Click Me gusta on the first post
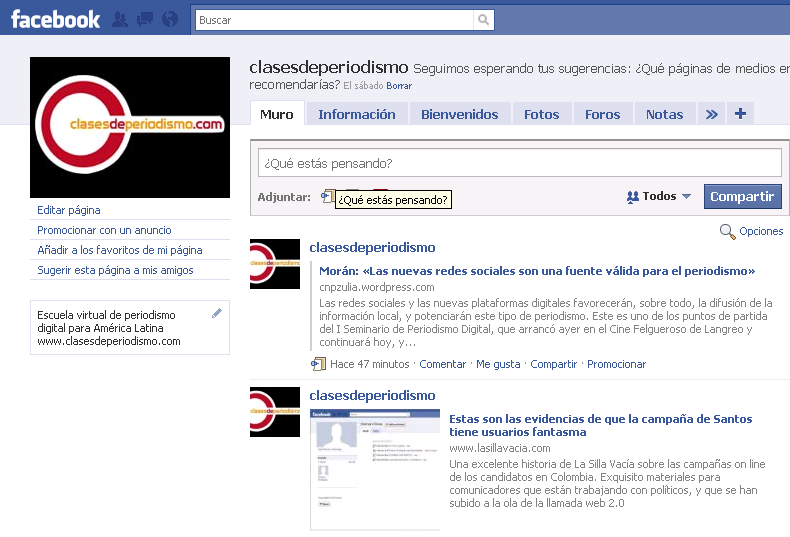790x537 pixels. coord(498,364)
